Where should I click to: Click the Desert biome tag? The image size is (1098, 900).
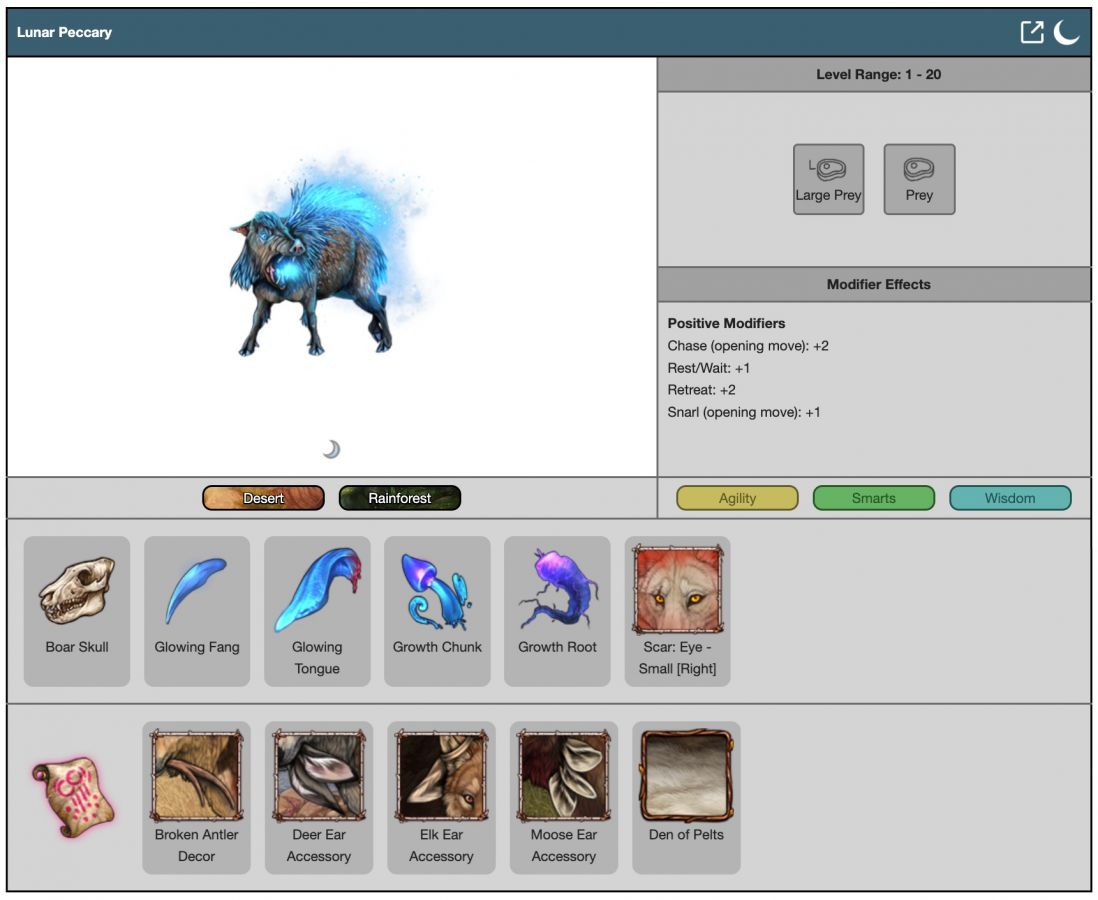pos(263,498)
